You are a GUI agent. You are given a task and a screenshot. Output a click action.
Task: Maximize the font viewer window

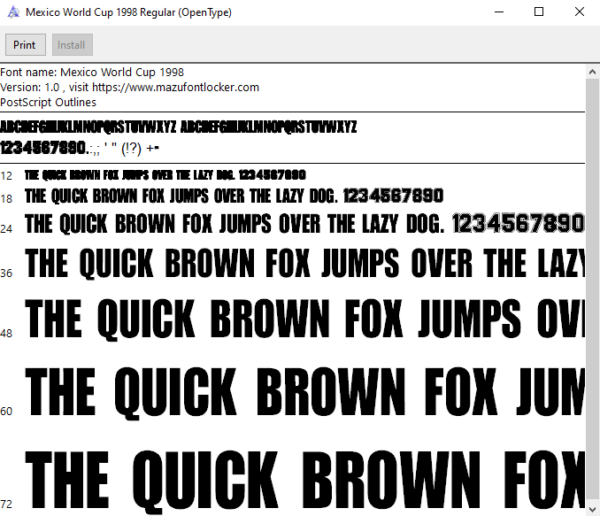539,12
